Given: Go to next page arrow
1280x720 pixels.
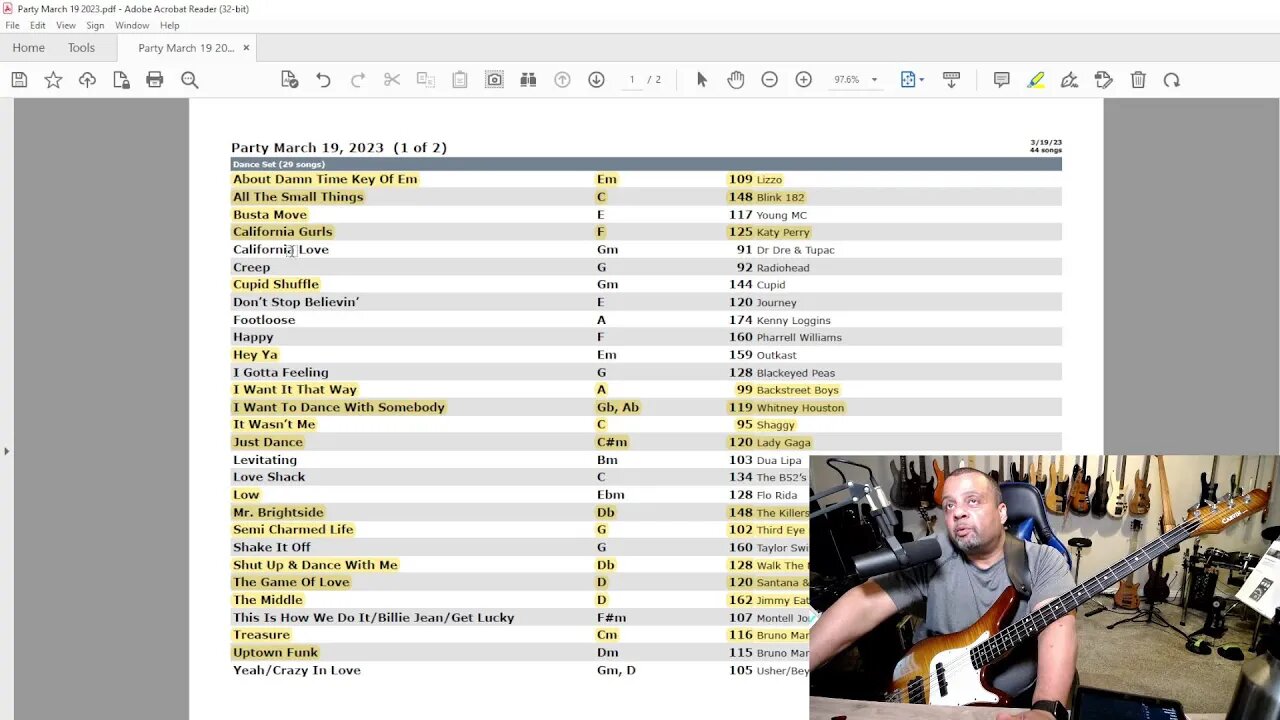Looking at the screenshot, I should click(x=596, y=80).
